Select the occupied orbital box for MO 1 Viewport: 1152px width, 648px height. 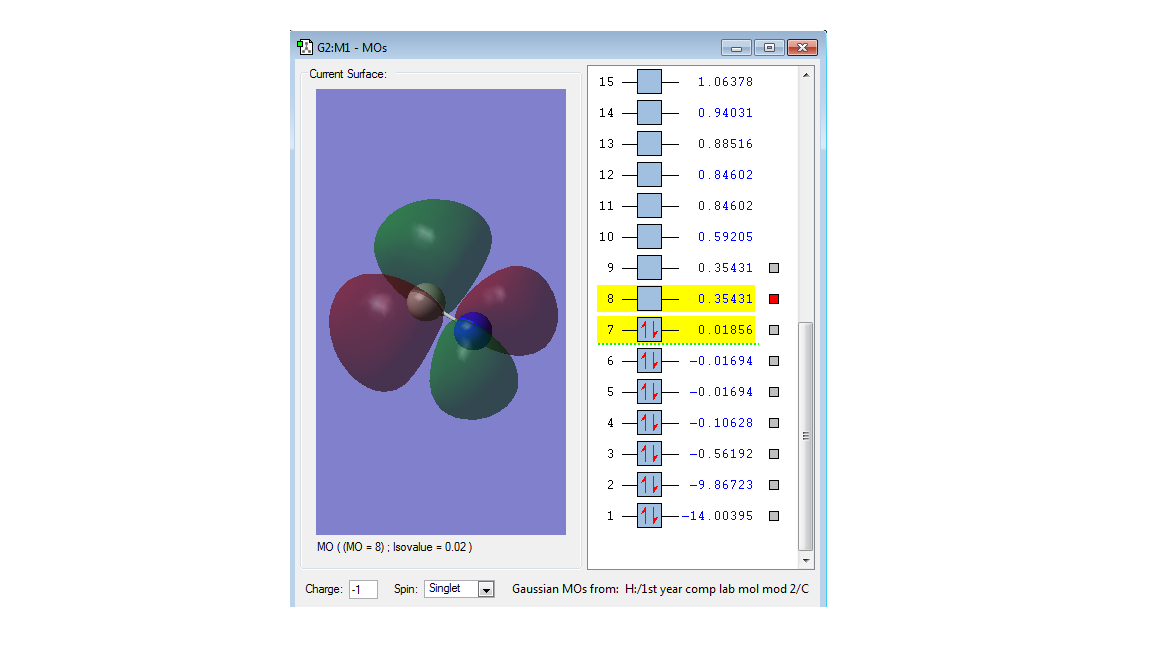click(x=649, y=516)
